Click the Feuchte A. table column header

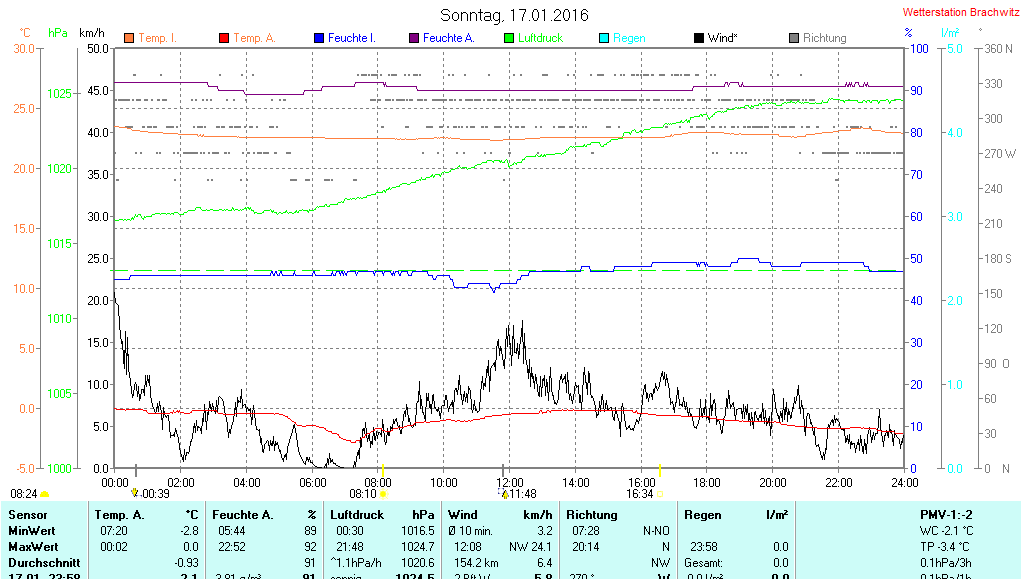242,514
